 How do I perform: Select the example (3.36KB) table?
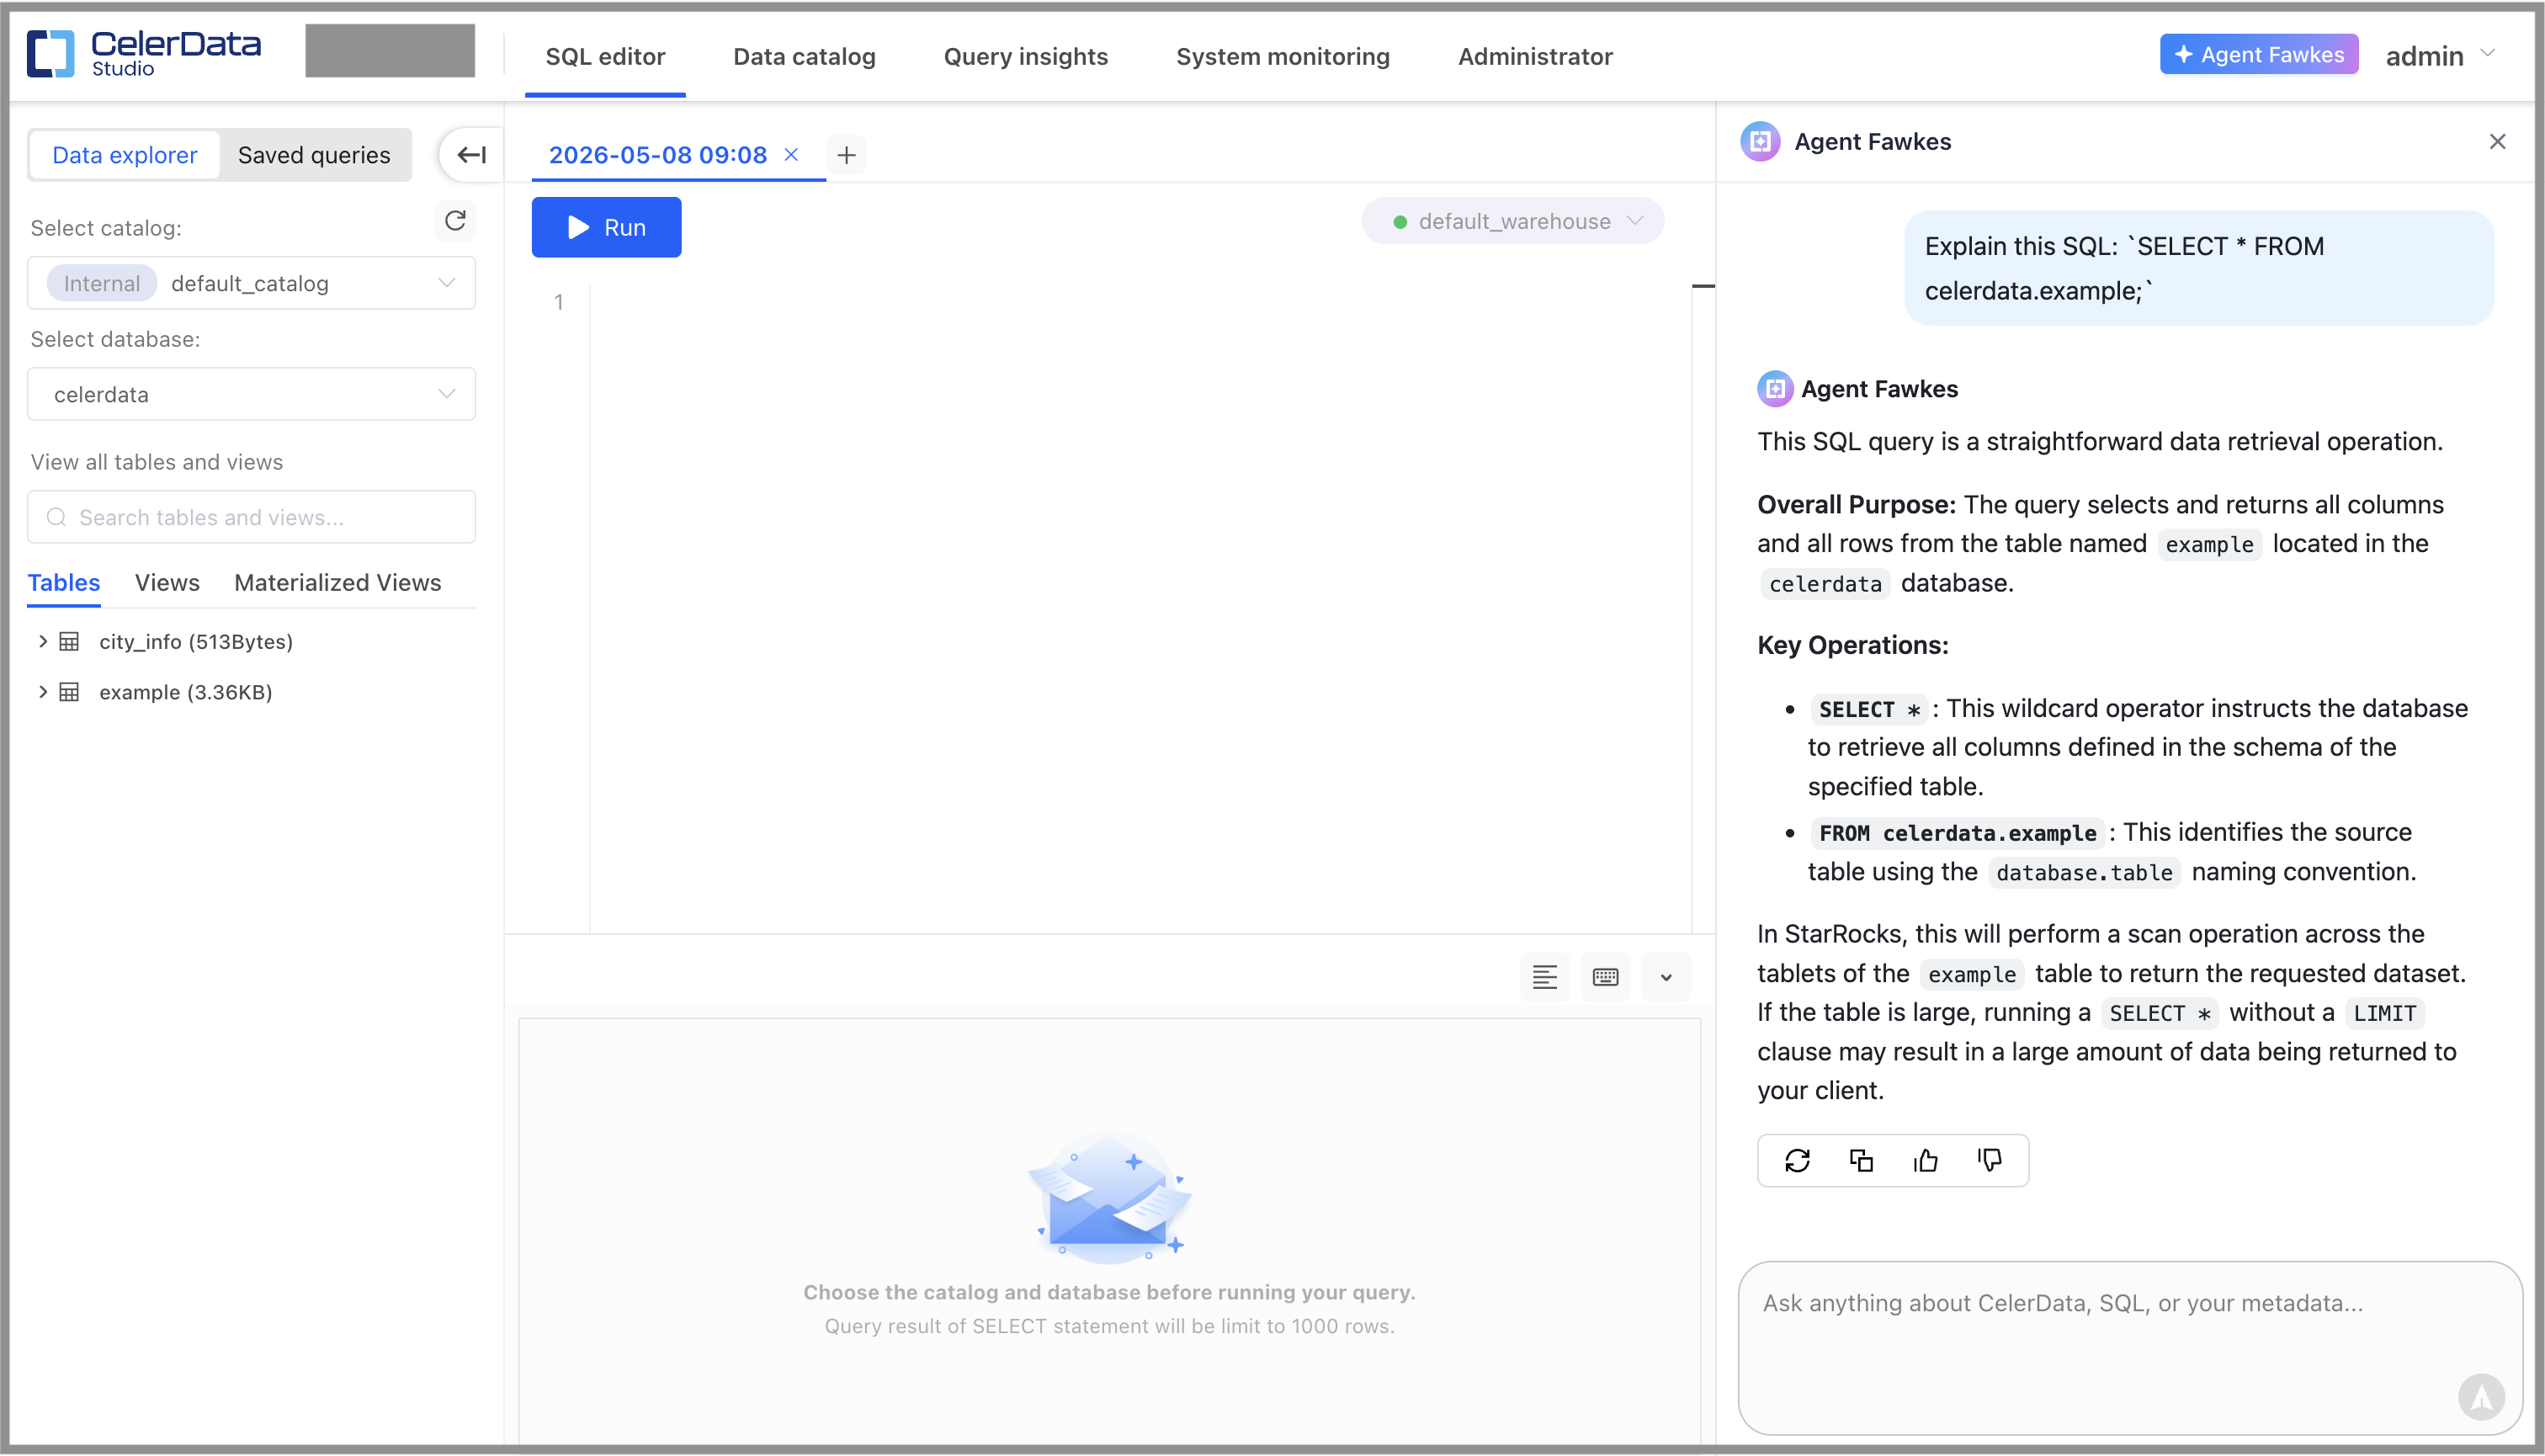[186, 692]
